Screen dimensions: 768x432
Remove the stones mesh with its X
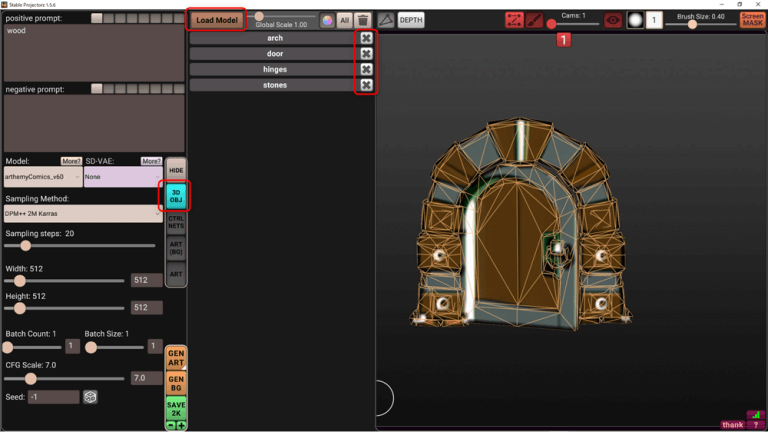click(366, 85)
